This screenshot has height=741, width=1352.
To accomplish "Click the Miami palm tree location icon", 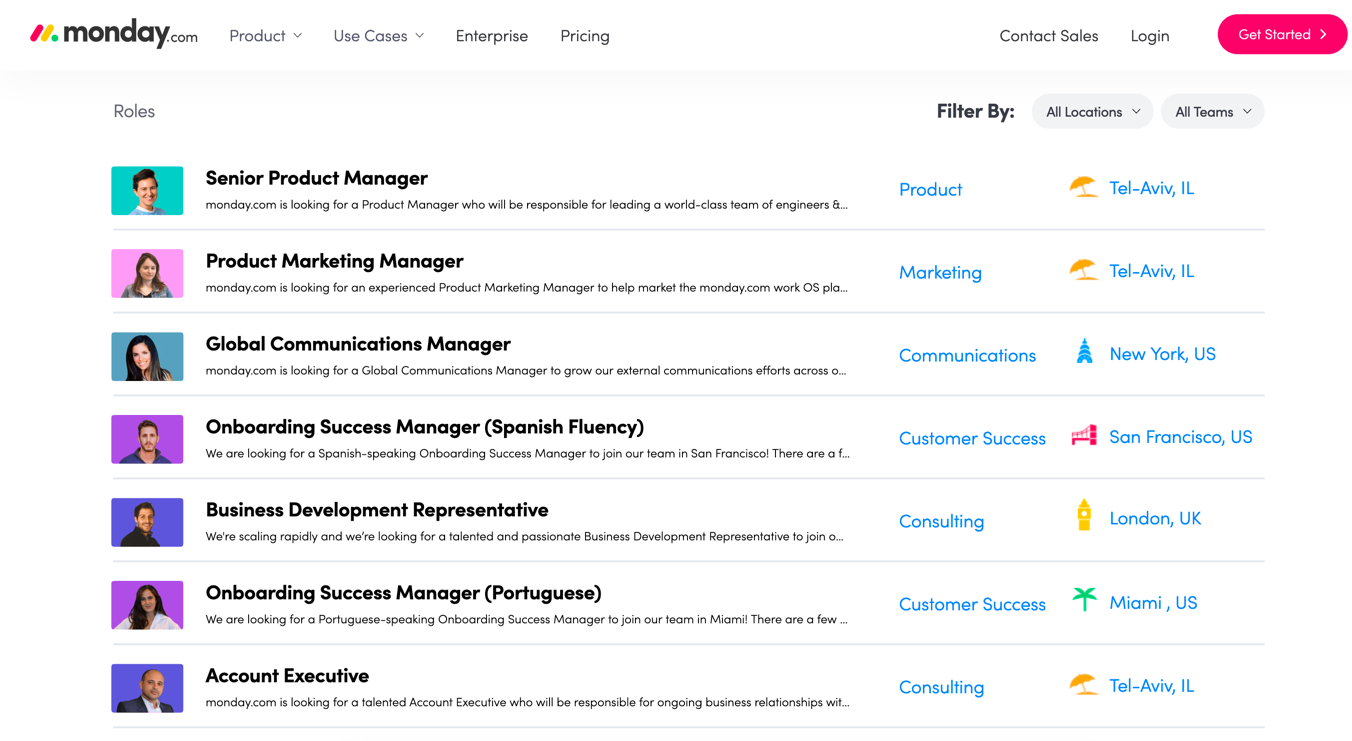I will click(1084, 600).
